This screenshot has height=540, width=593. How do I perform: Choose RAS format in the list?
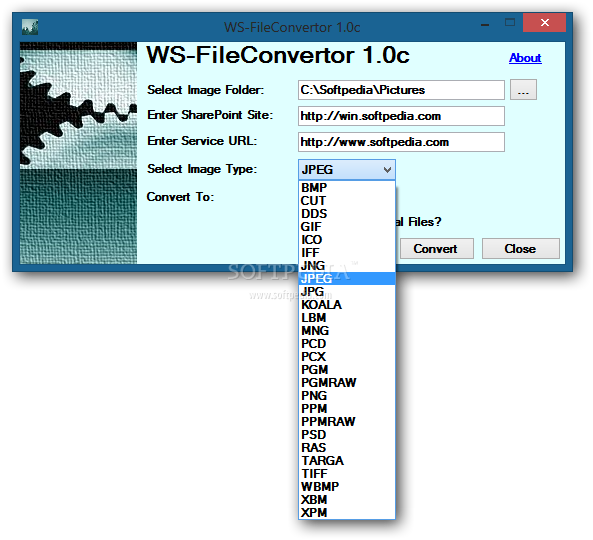(x=347, y=448)
